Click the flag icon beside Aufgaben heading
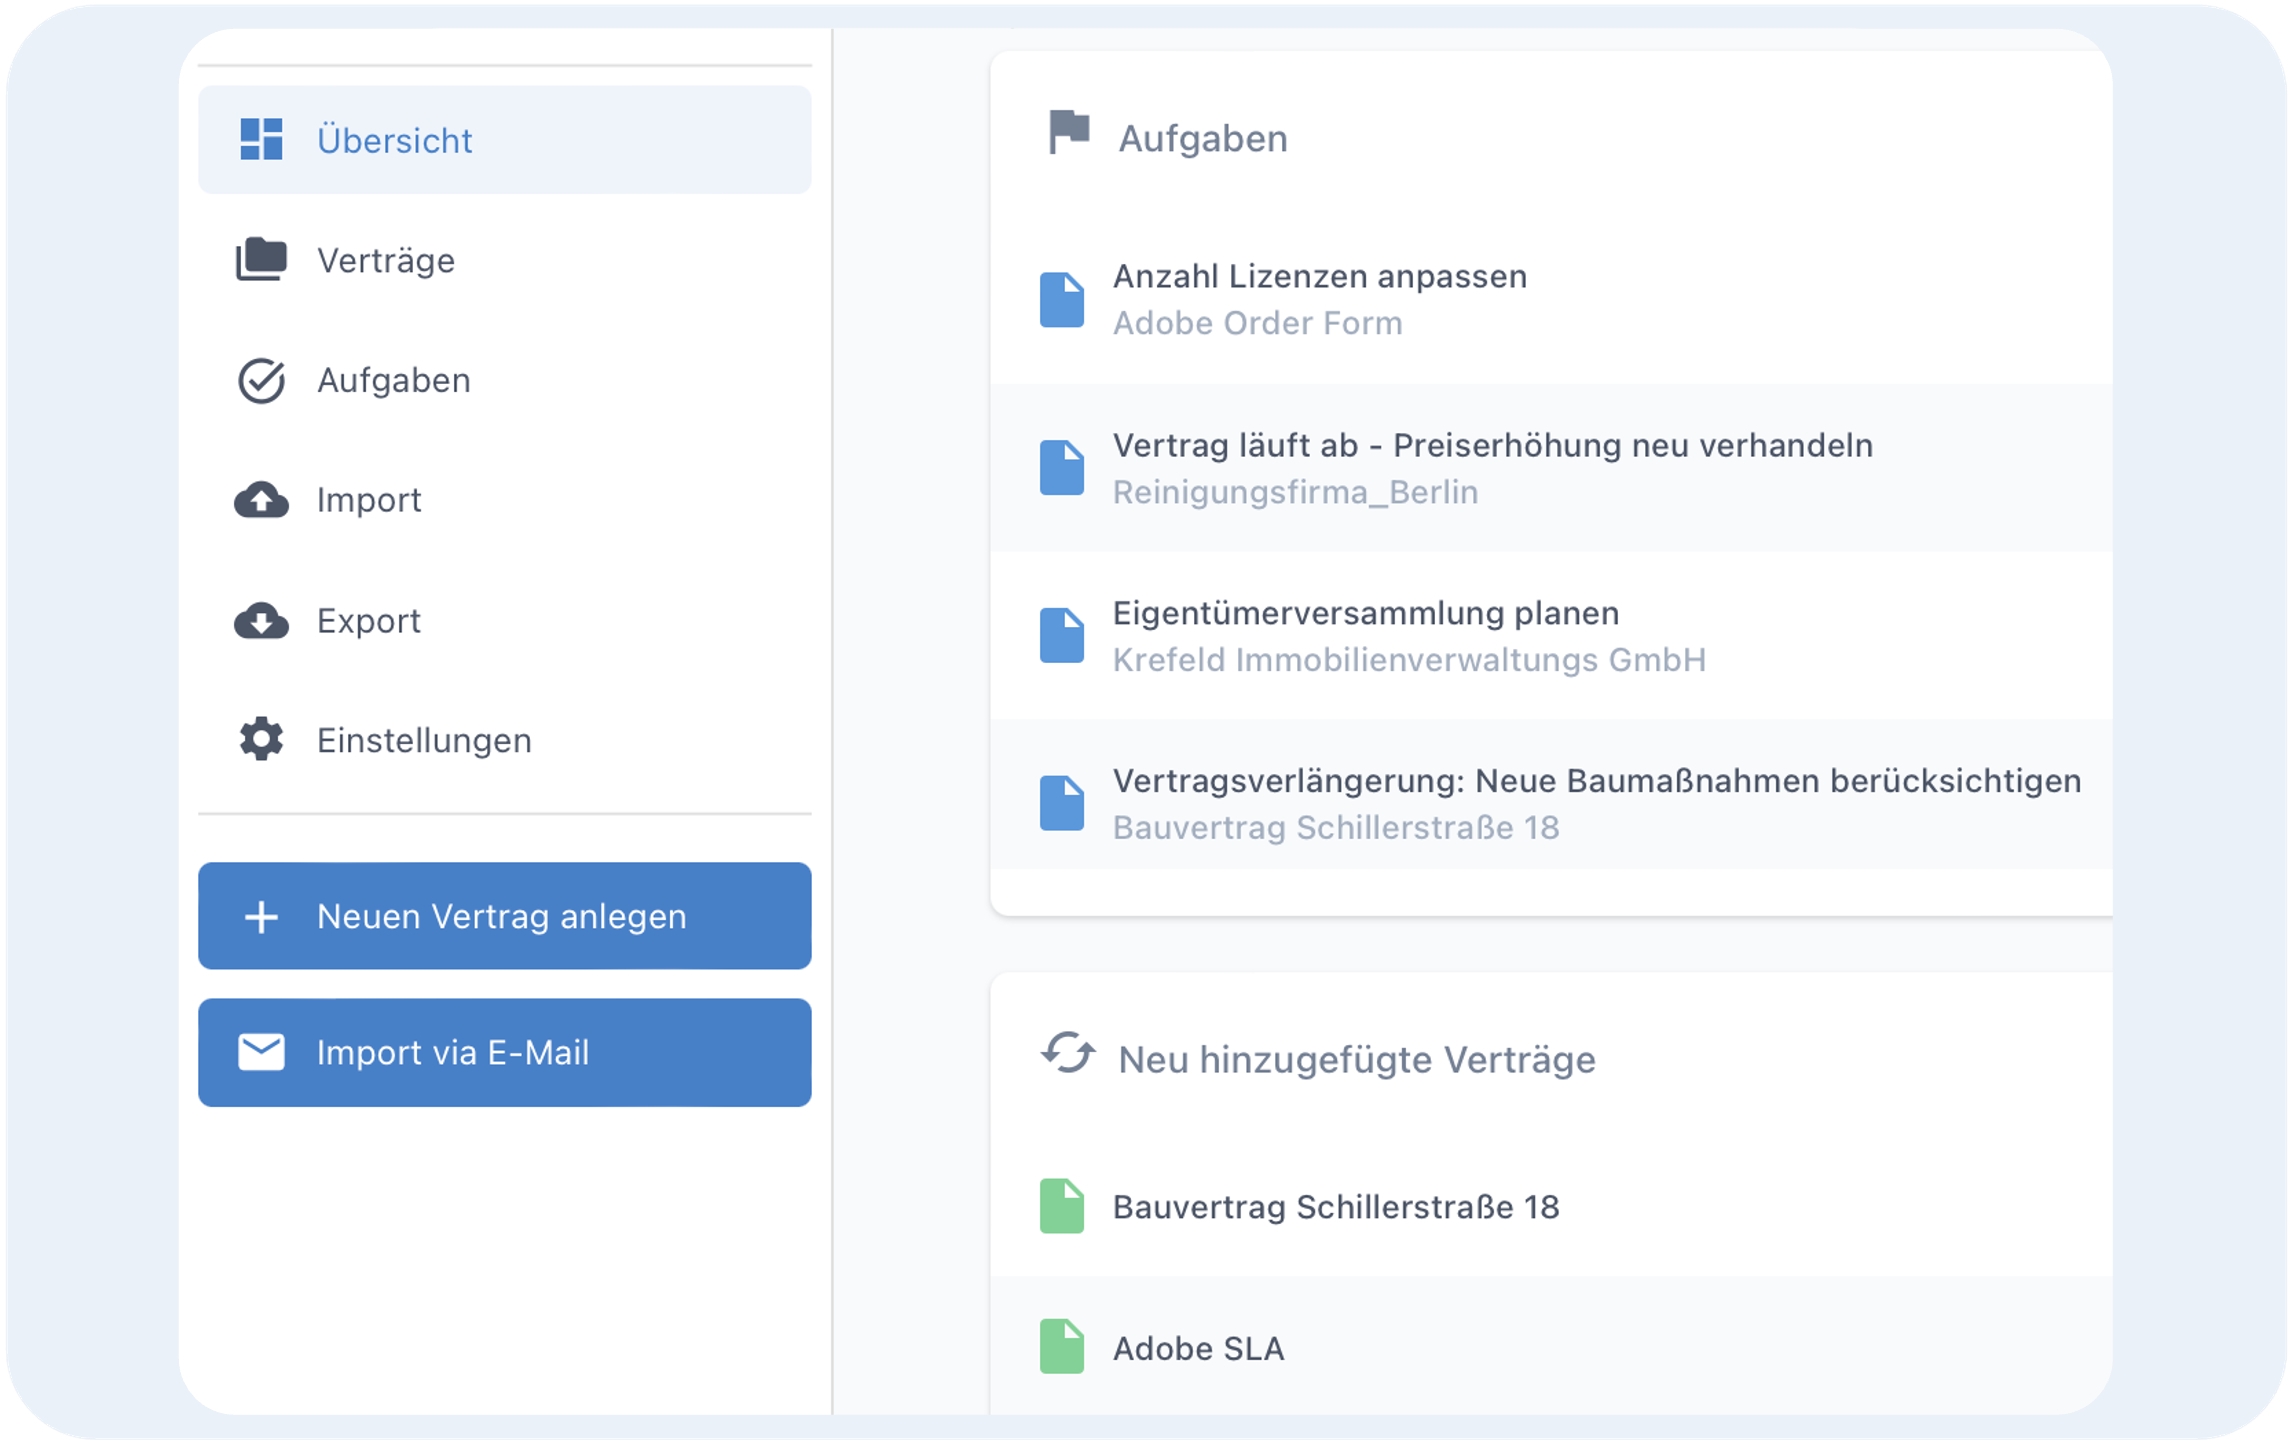Viewport: 2291px width, 1443px height. coord(1068,132)
